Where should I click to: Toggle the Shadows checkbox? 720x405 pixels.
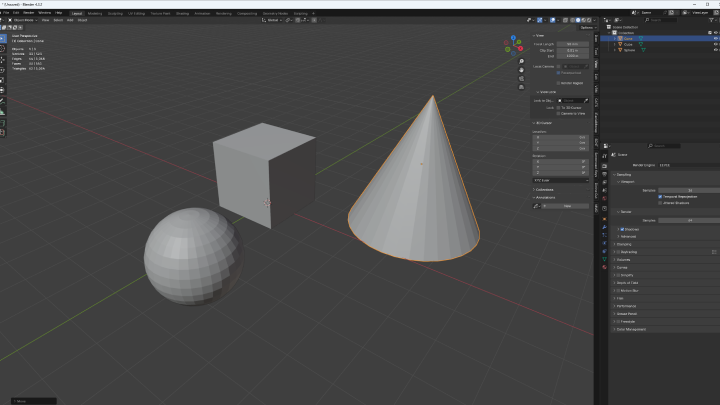click(622, 229)
